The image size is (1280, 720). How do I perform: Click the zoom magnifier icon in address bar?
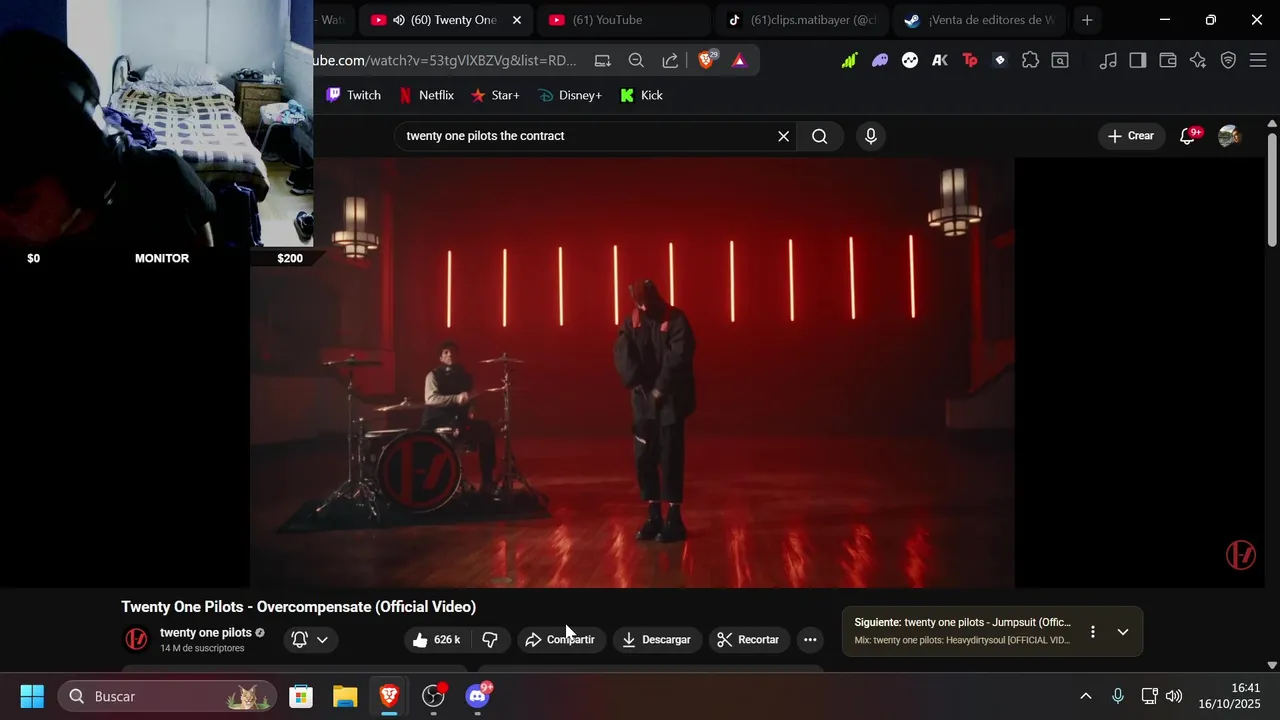point(636,60)
